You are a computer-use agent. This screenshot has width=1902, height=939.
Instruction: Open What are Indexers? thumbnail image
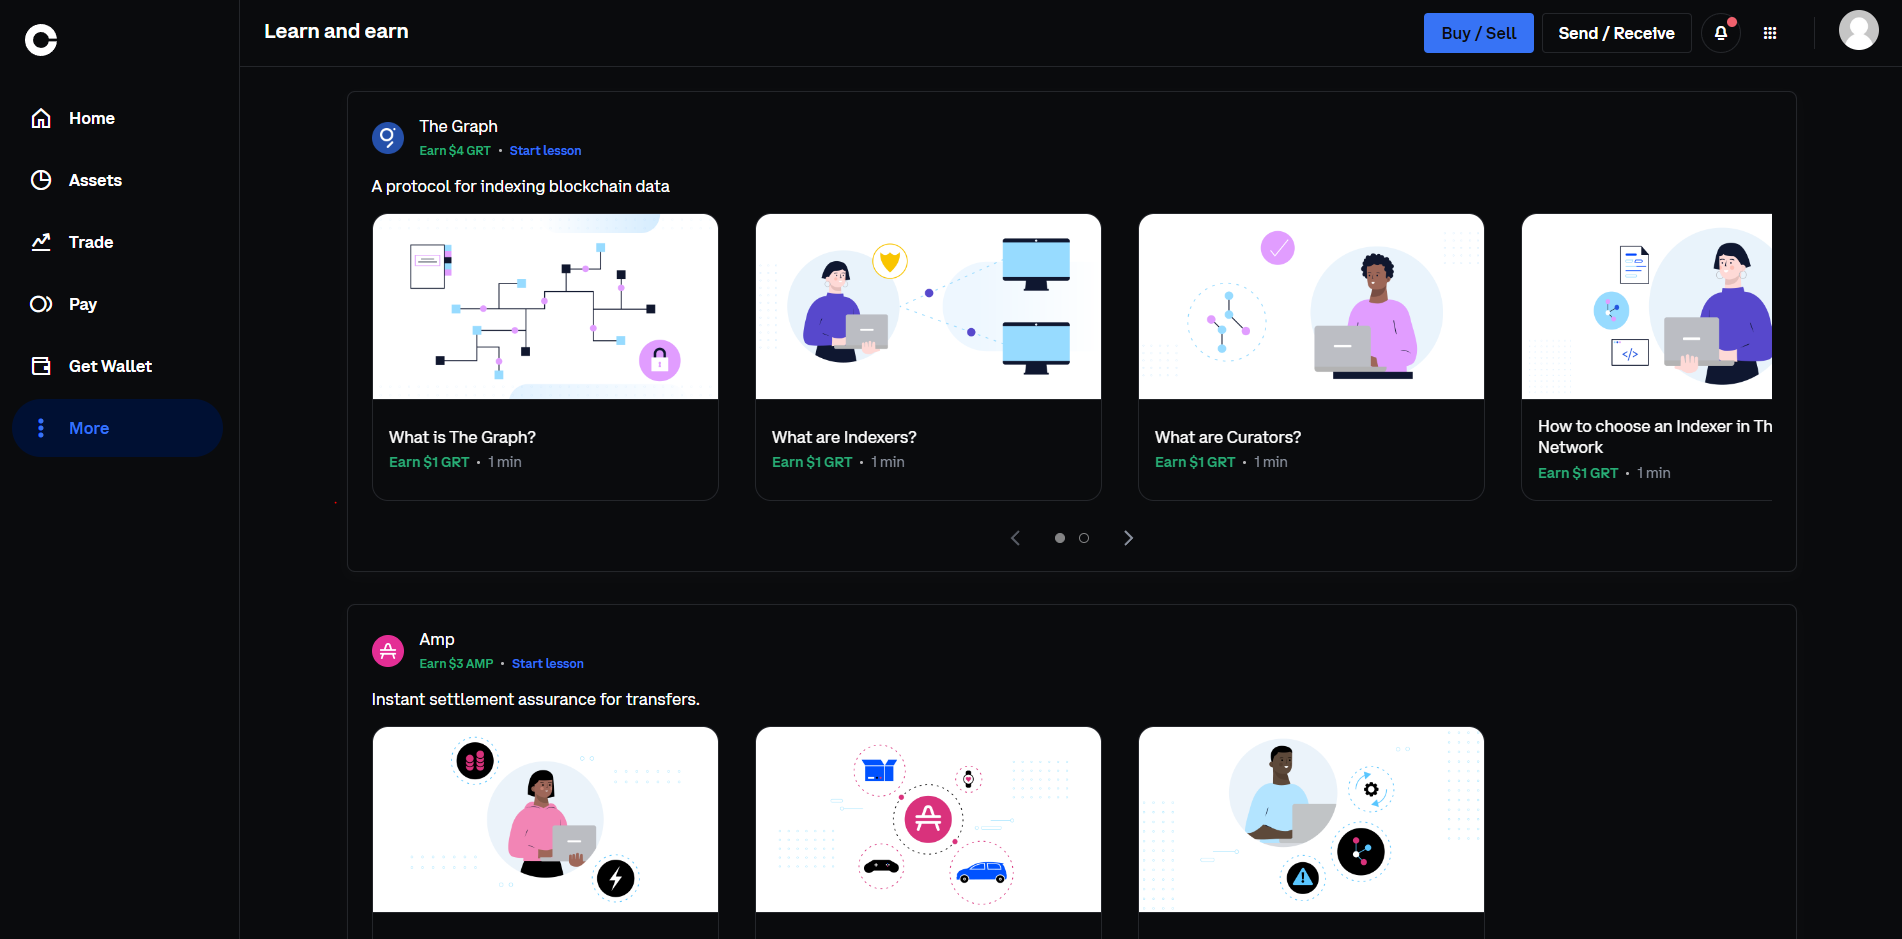(x=928, y=306)
